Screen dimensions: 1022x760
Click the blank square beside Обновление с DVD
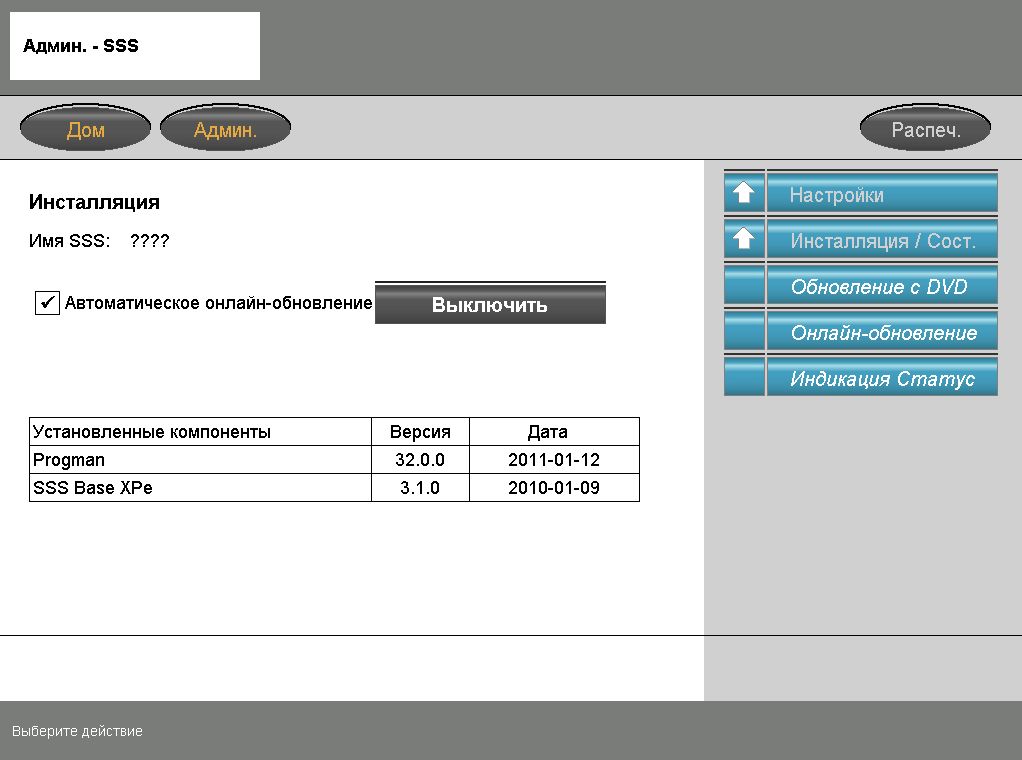point(744,285)
